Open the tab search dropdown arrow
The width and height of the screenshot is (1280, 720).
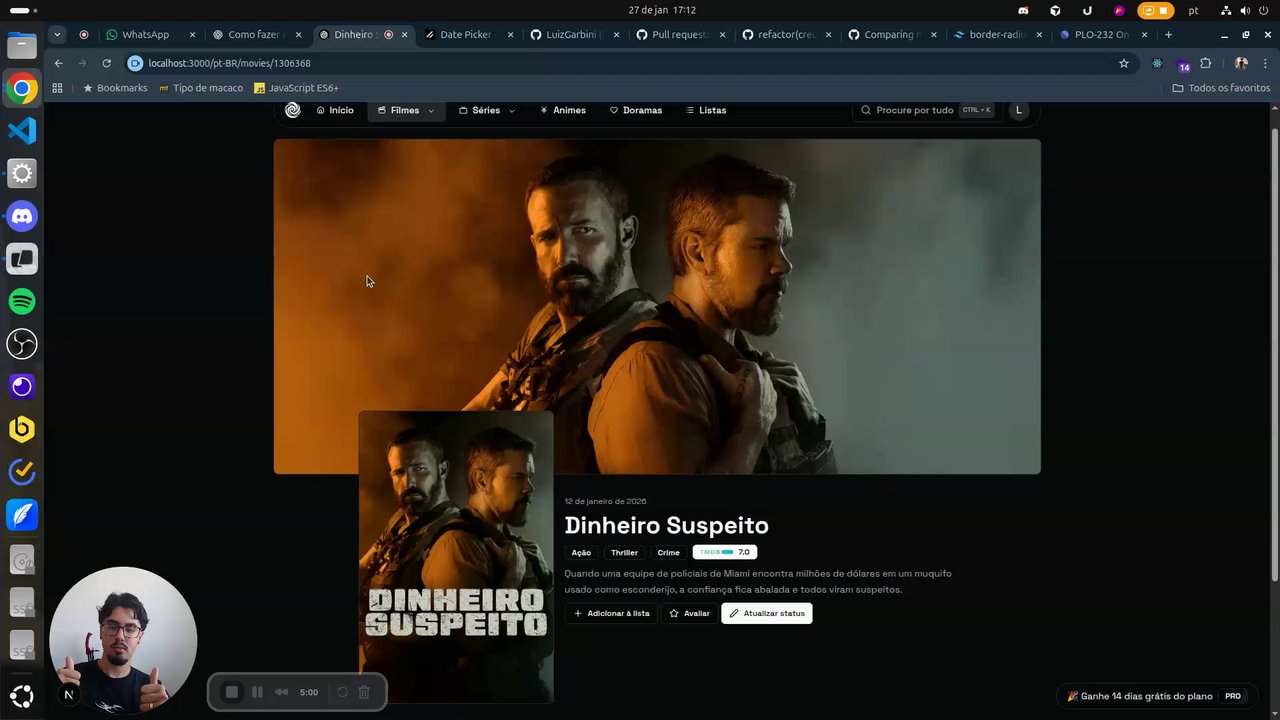(x=57, y=34)
